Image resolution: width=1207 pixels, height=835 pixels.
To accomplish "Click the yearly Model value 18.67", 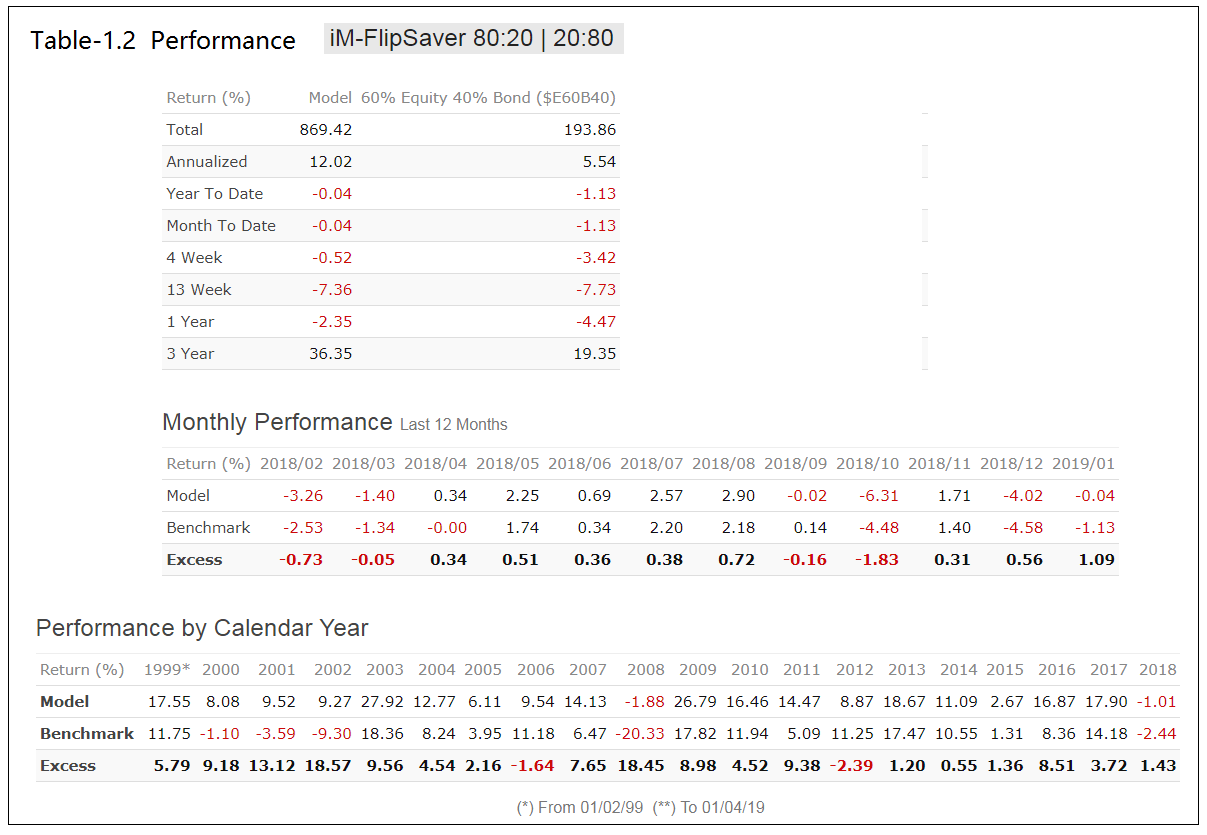I will click(x=905, y=702).
